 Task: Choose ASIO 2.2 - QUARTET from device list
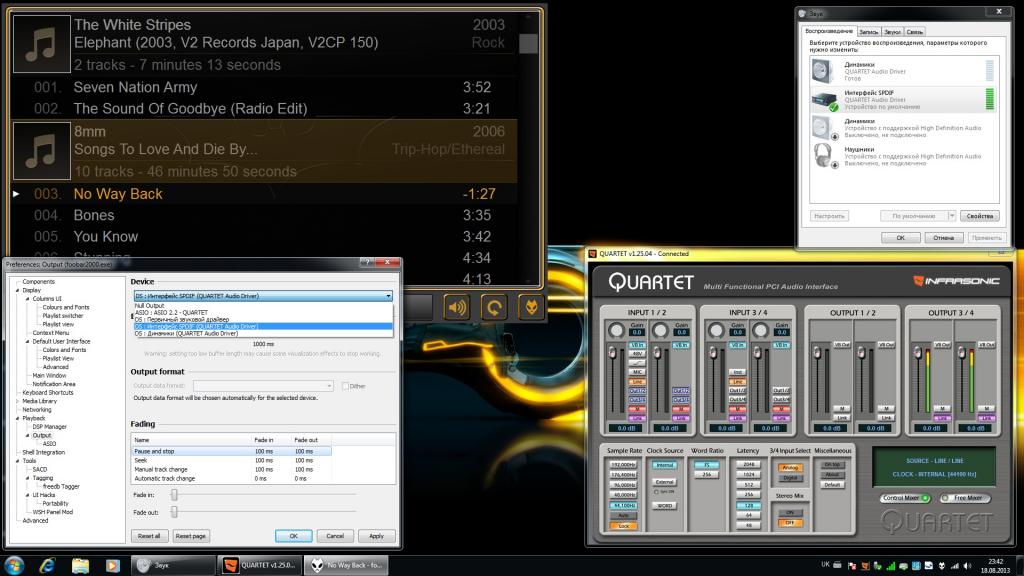click(x=171, y=312)
